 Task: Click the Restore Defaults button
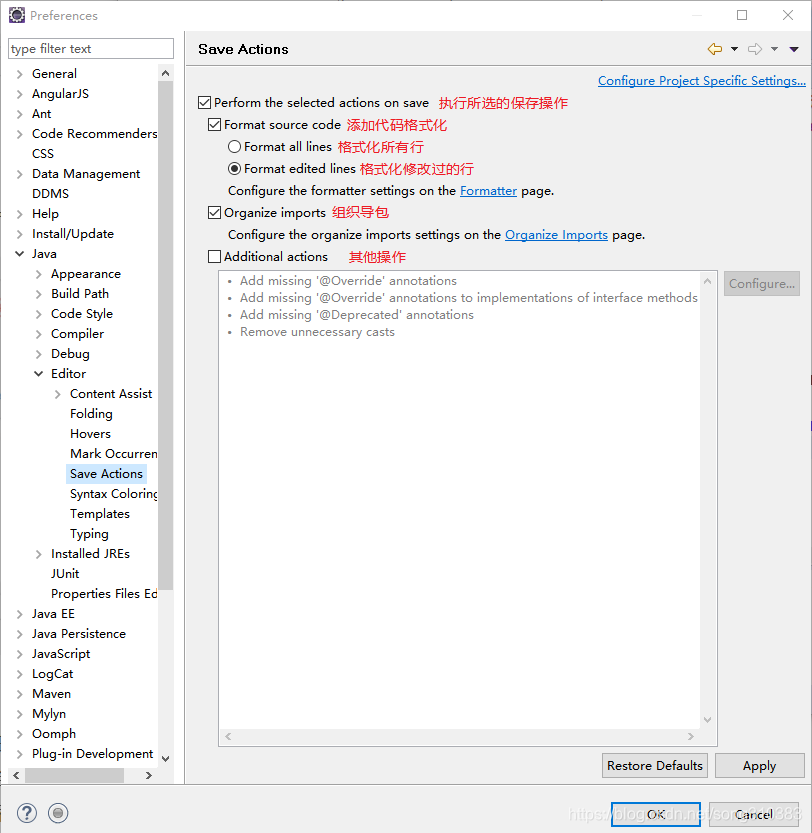[x=655, y=766]
